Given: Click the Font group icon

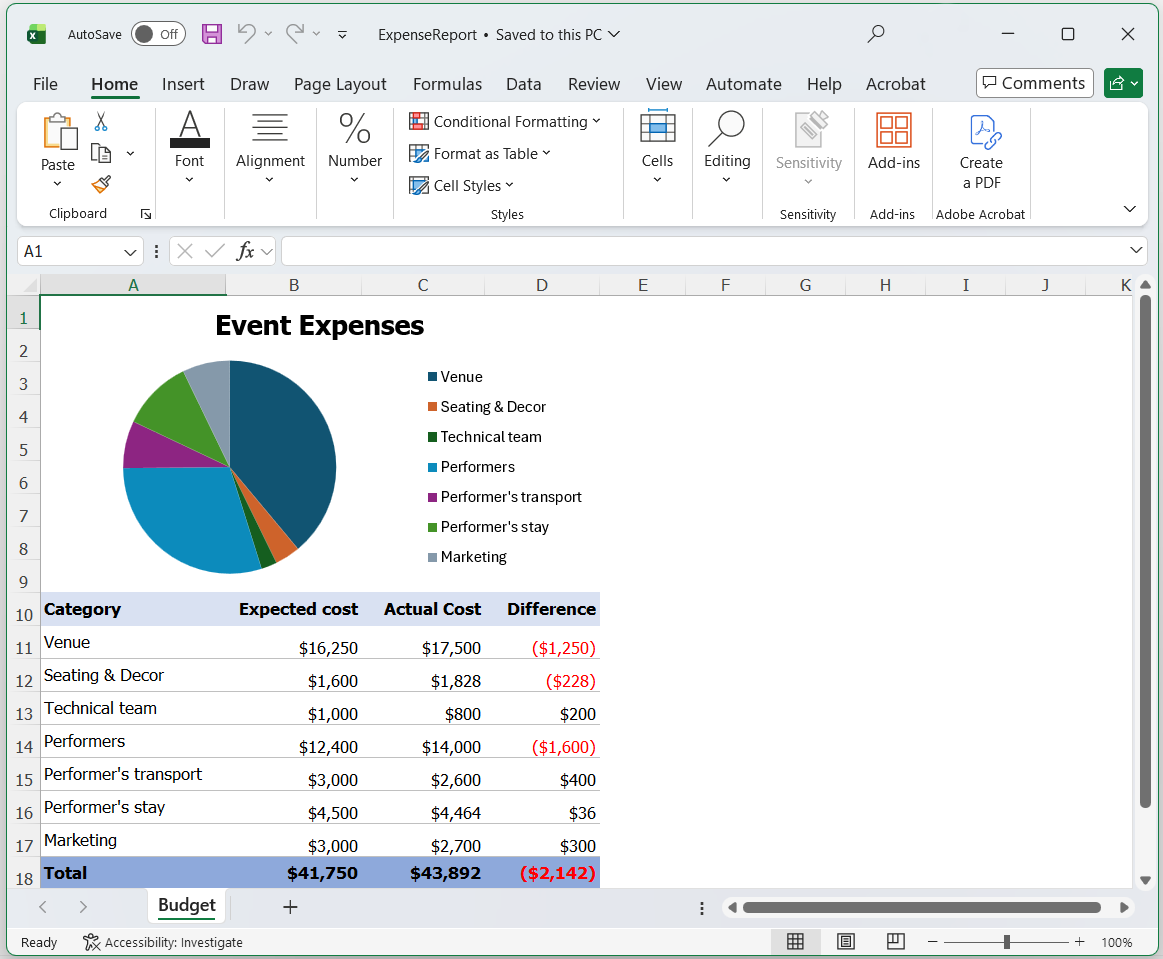Looking at the screenshot, I should pos(190,129).
